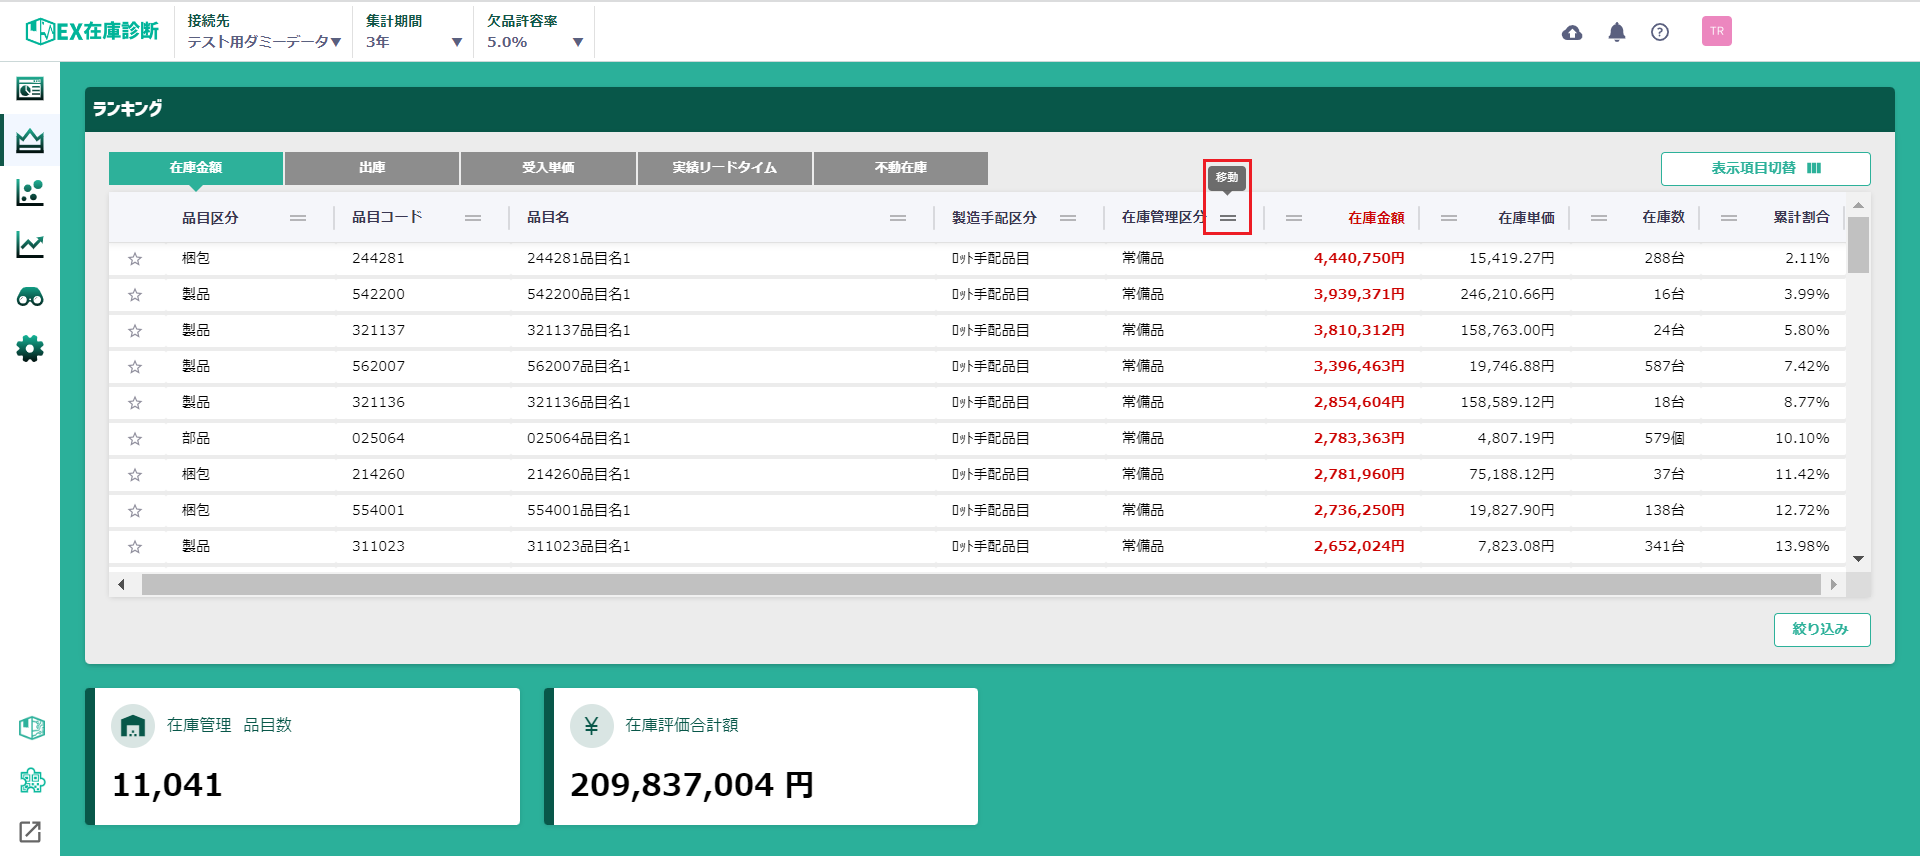Open notifications bell icon

[1616, 32]
